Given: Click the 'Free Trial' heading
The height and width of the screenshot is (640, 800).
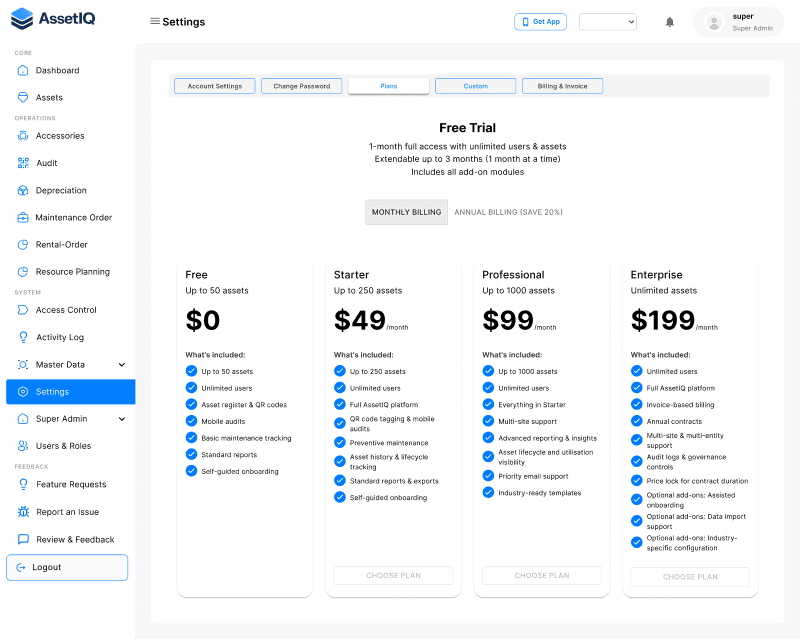Looking at the screenshot, I should click(x=467, y=128).
